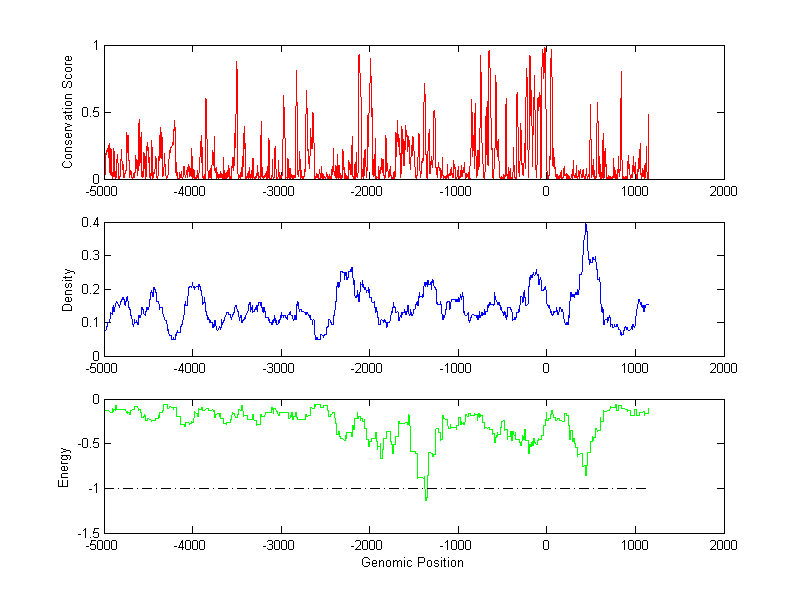Click the '0.3' tick label on Density axis

coord(89,255)
